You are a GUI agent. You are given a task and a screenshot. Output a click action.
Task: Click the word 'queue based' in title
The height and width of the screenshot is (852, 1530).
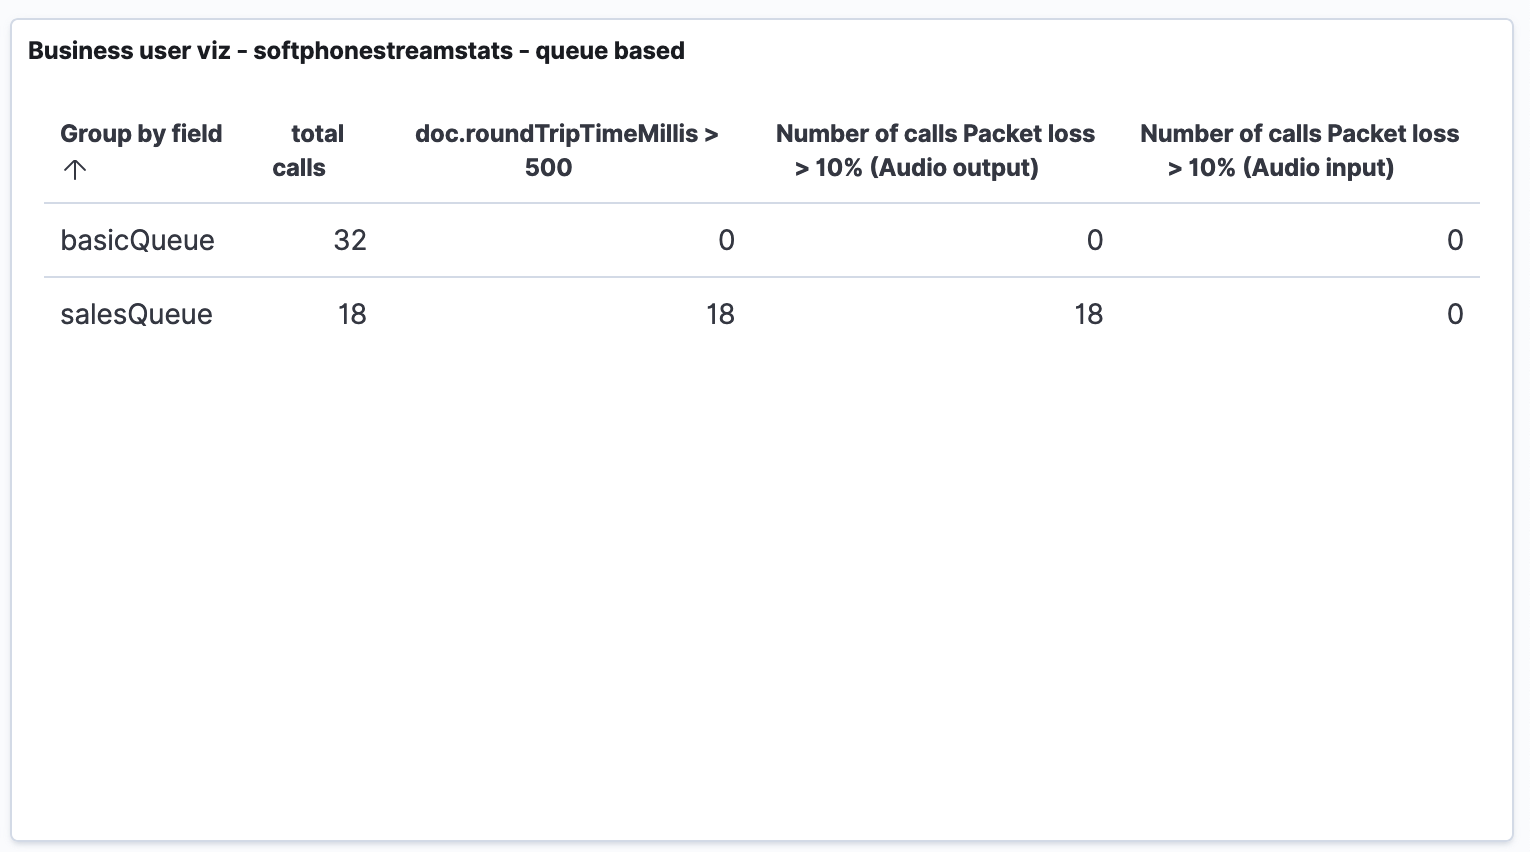pyautogui.click(x=610, y=51)
